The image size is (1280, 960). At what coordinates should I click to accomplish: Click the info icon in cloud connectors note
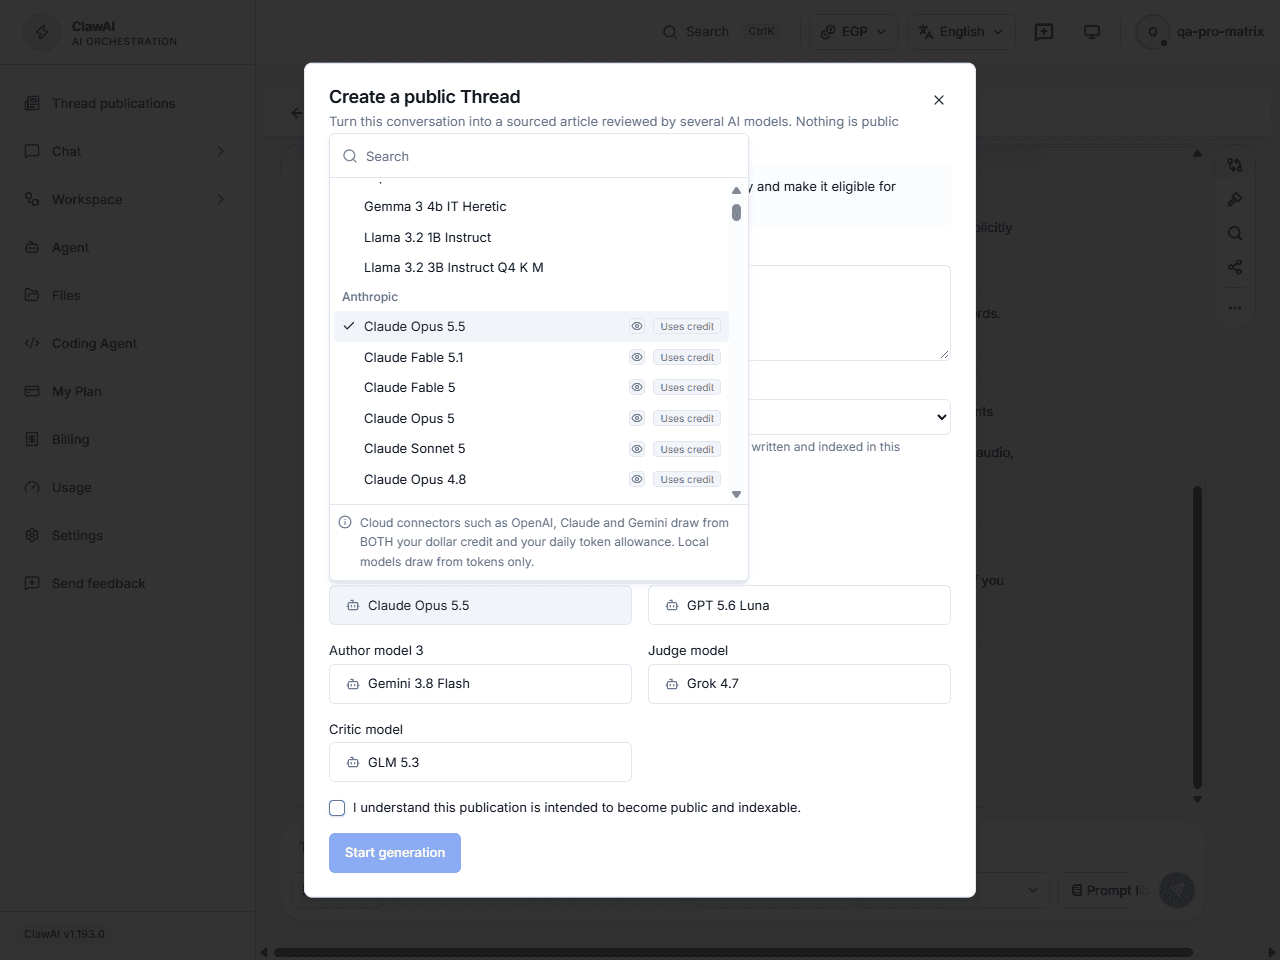pos(345,522)
